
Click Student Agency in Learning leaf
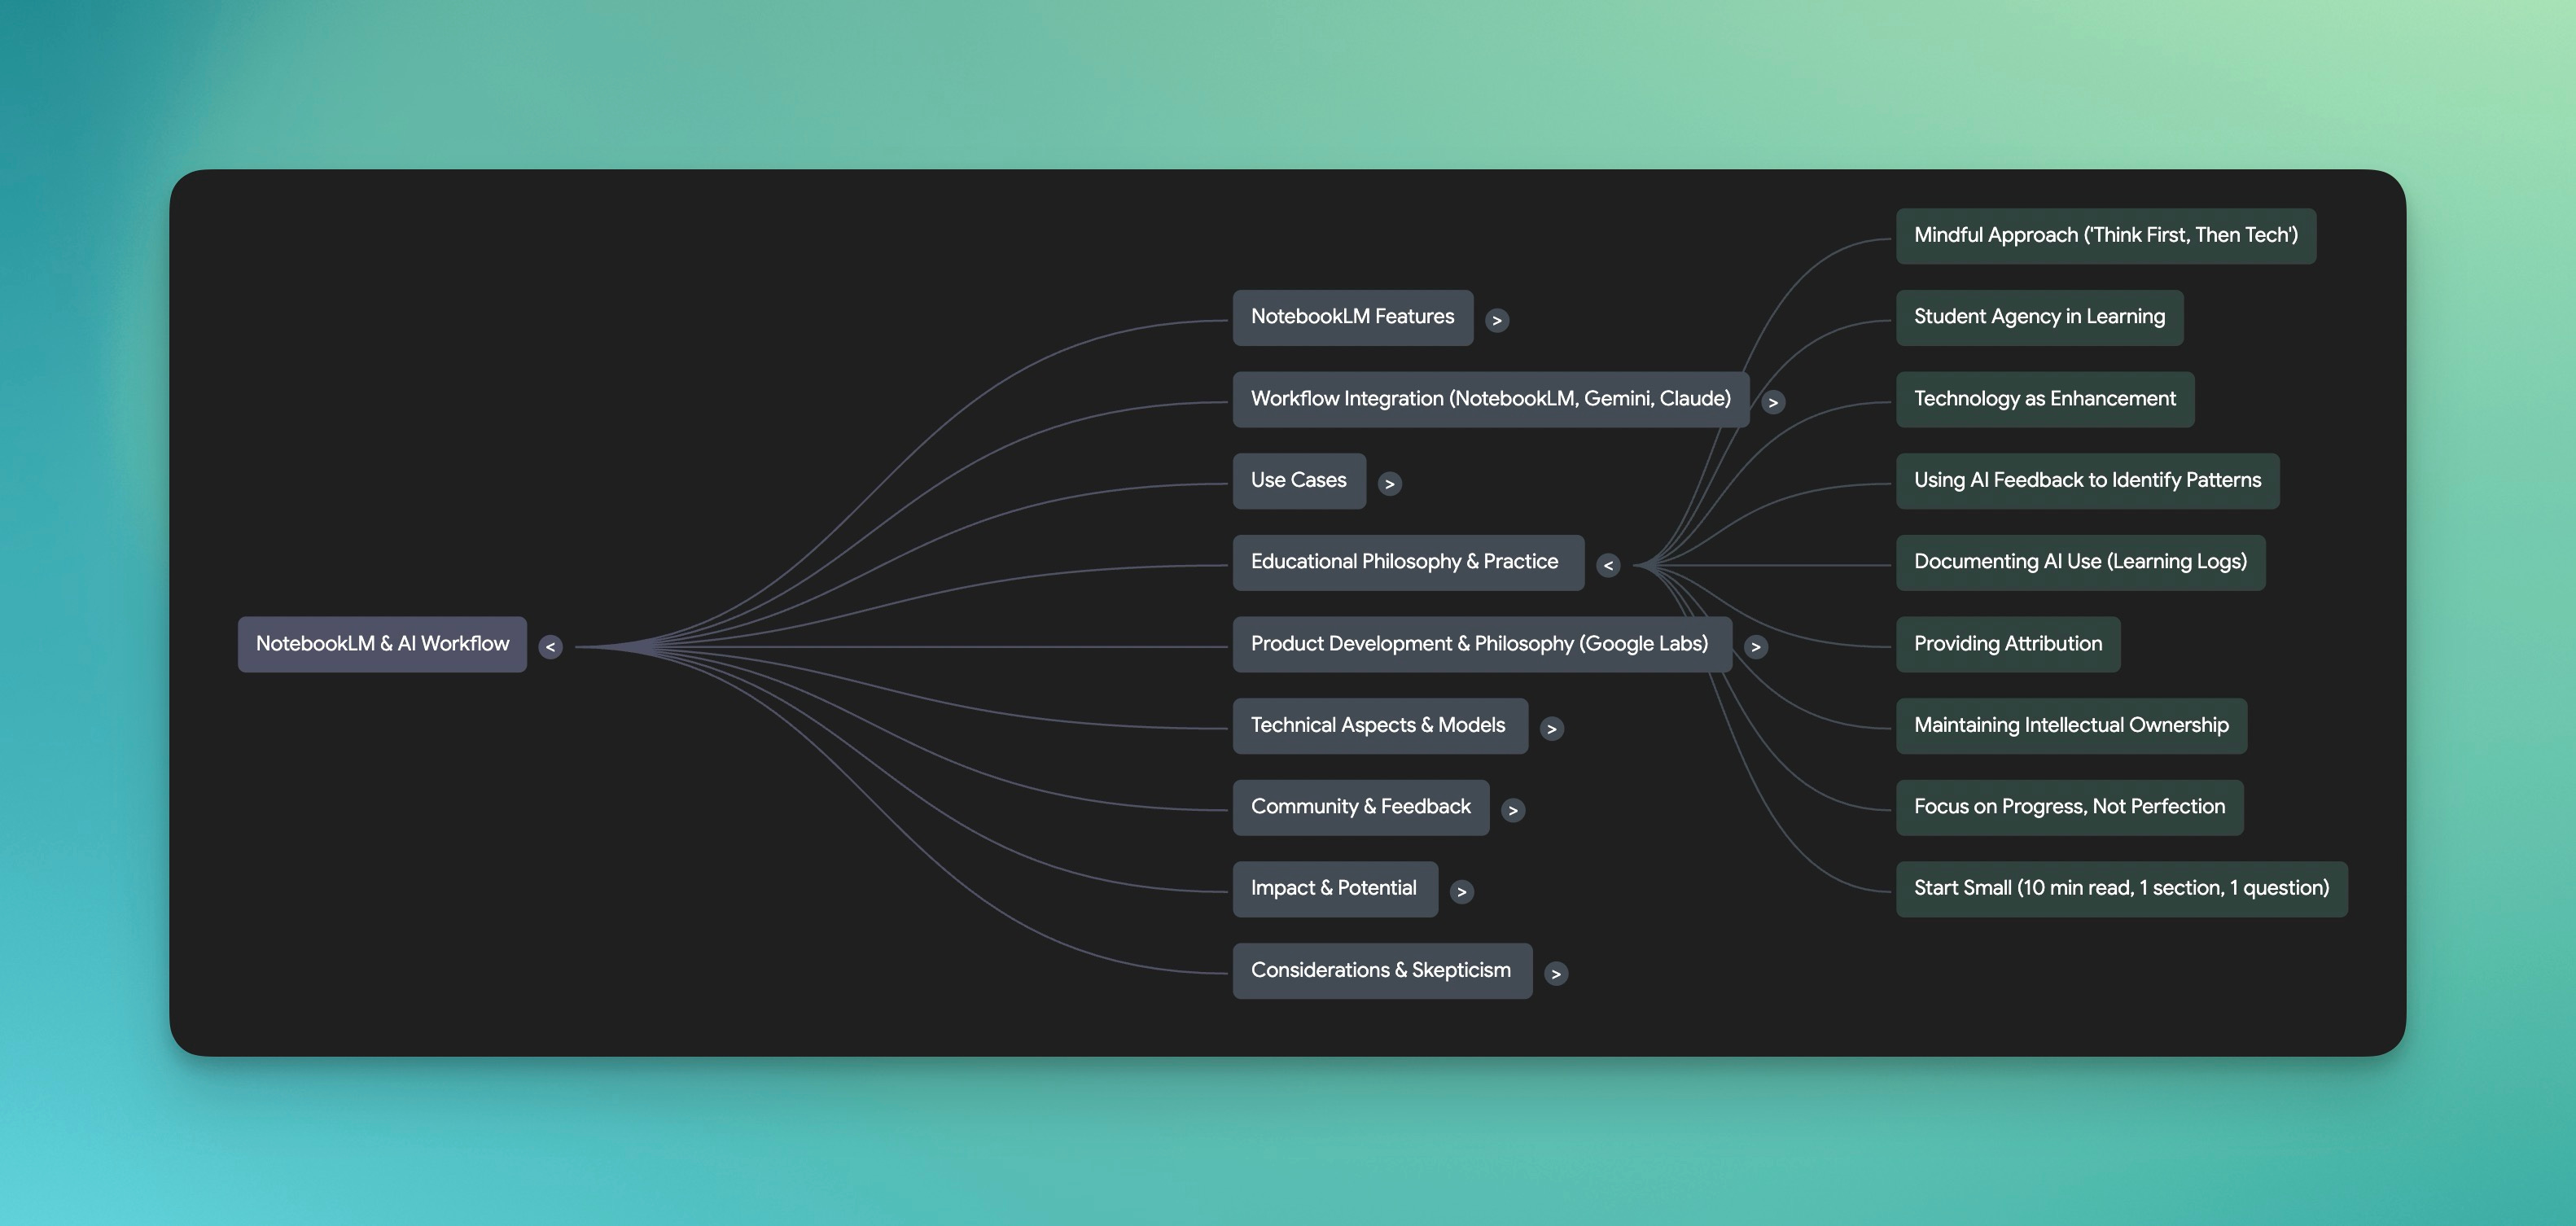click(2040, 318)
